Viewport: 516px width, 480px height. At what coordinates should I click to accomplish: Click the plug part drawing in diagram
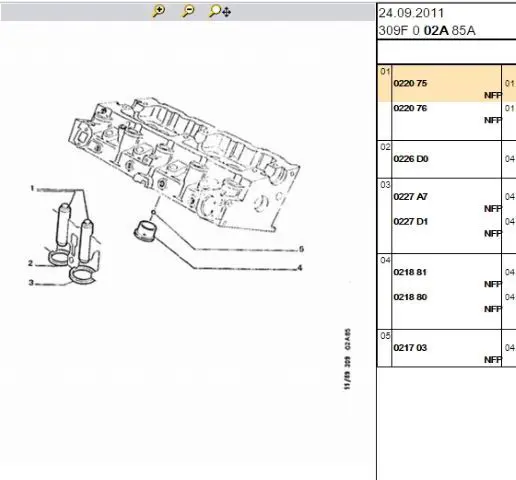click(x=145, y=231)
